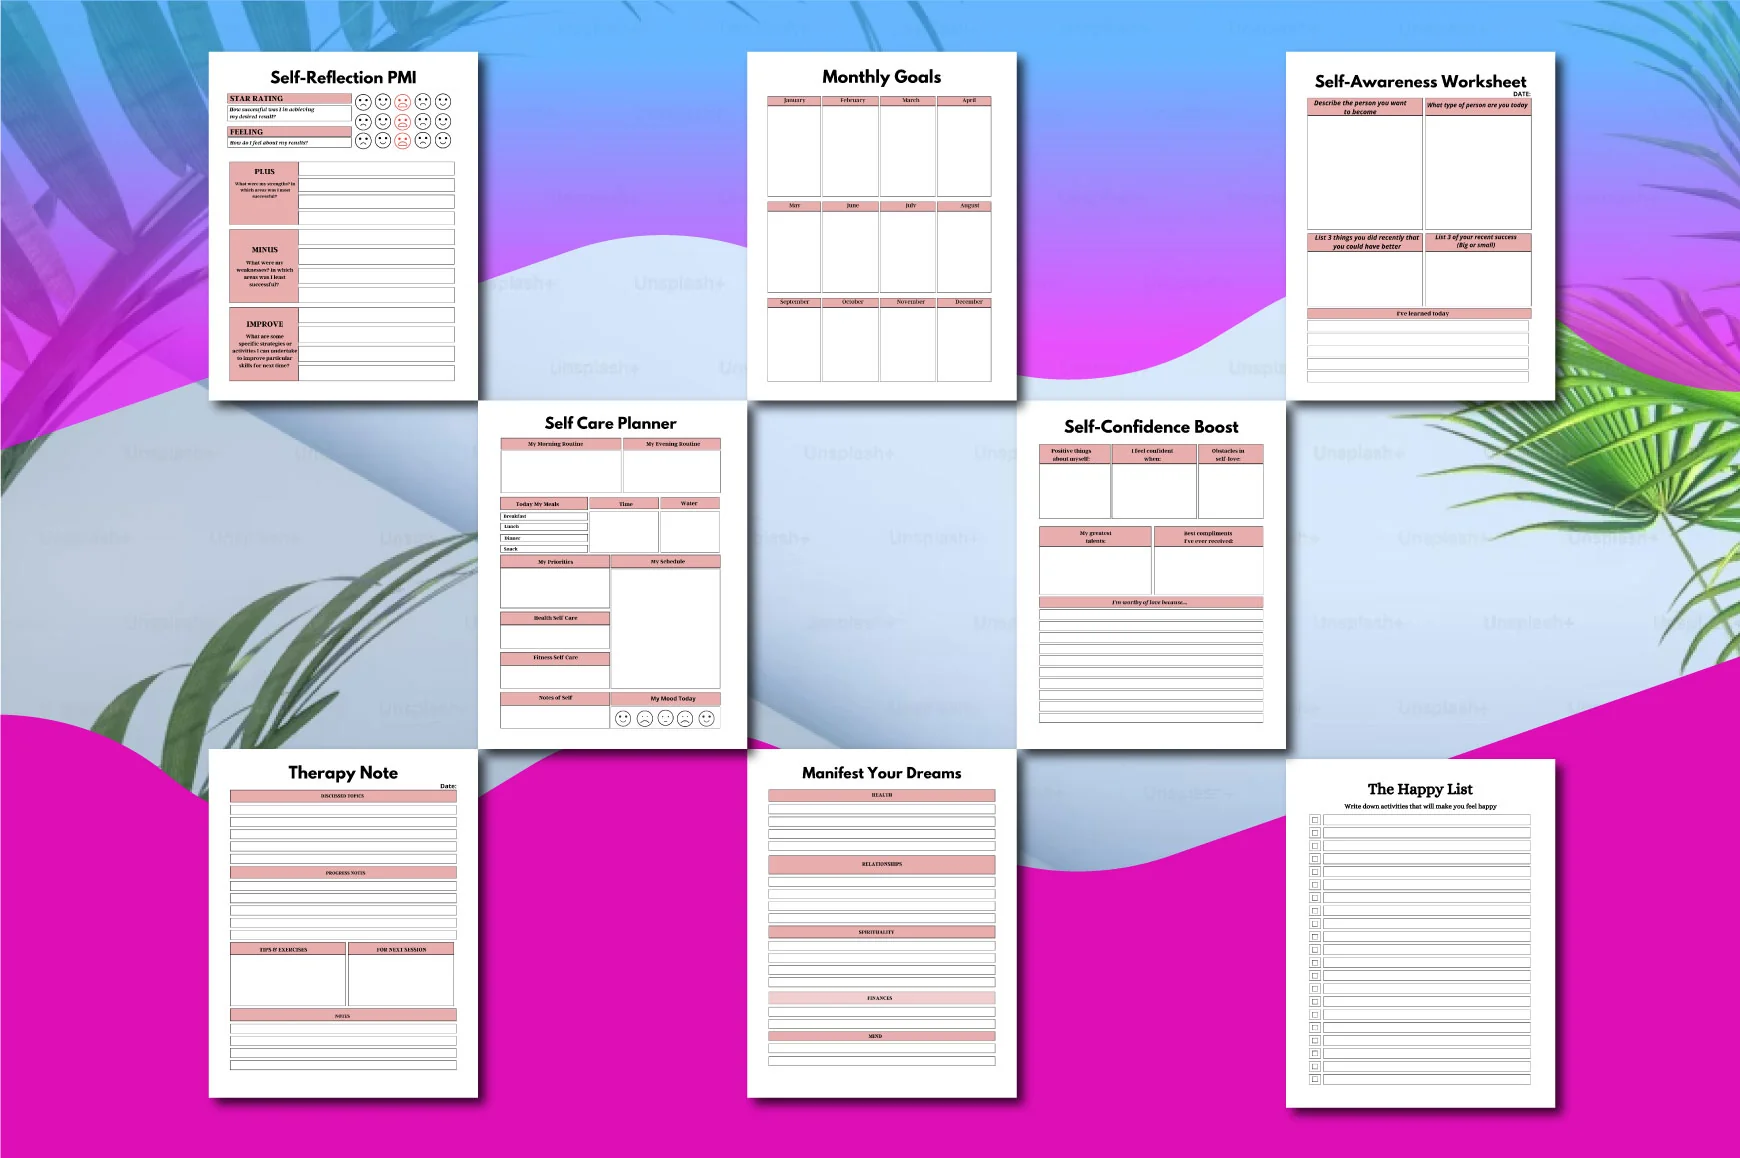This screenshot has width=1740, height=1158.
Task: Click the Tips & Exercises header
Action: [288, 949]
